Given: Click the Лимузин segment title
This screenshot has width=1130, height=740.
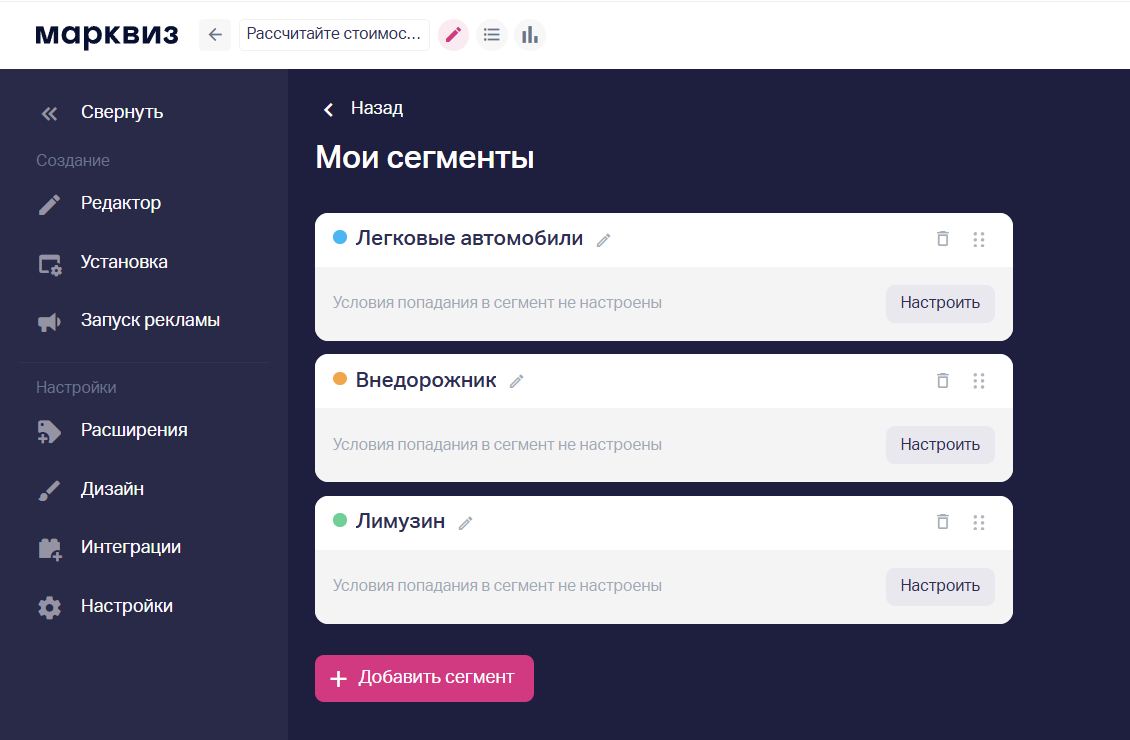Looking at the screenshot, I should (400, 521).
